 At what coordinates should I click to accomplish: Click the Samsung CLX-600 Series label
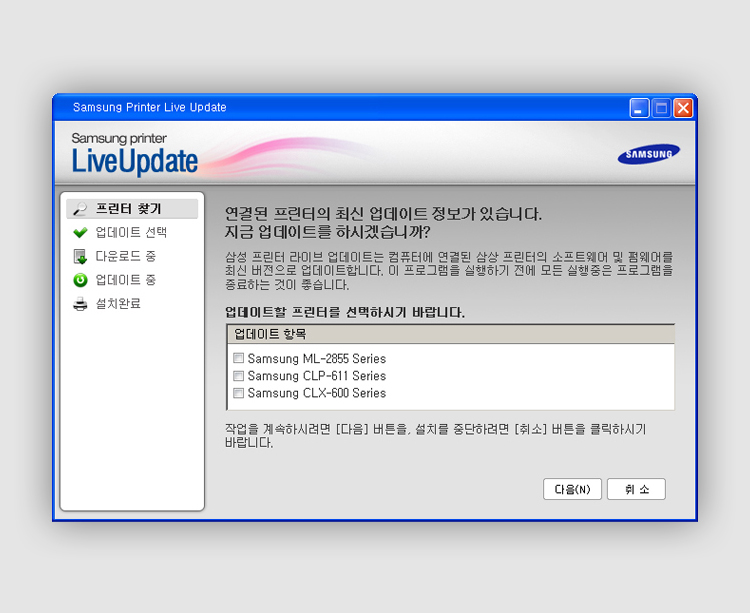[x=317, y=393]
